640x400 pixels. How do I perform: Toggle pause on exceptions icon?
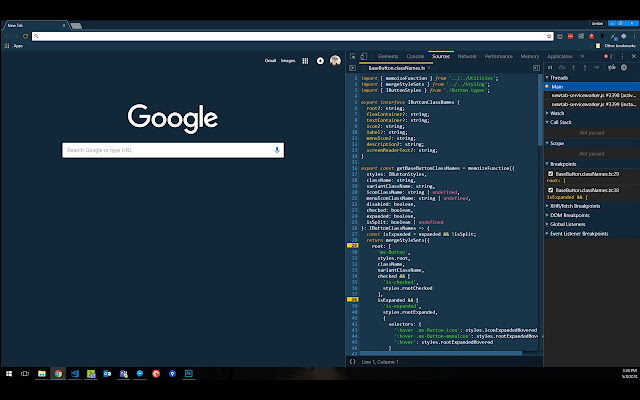624,67
